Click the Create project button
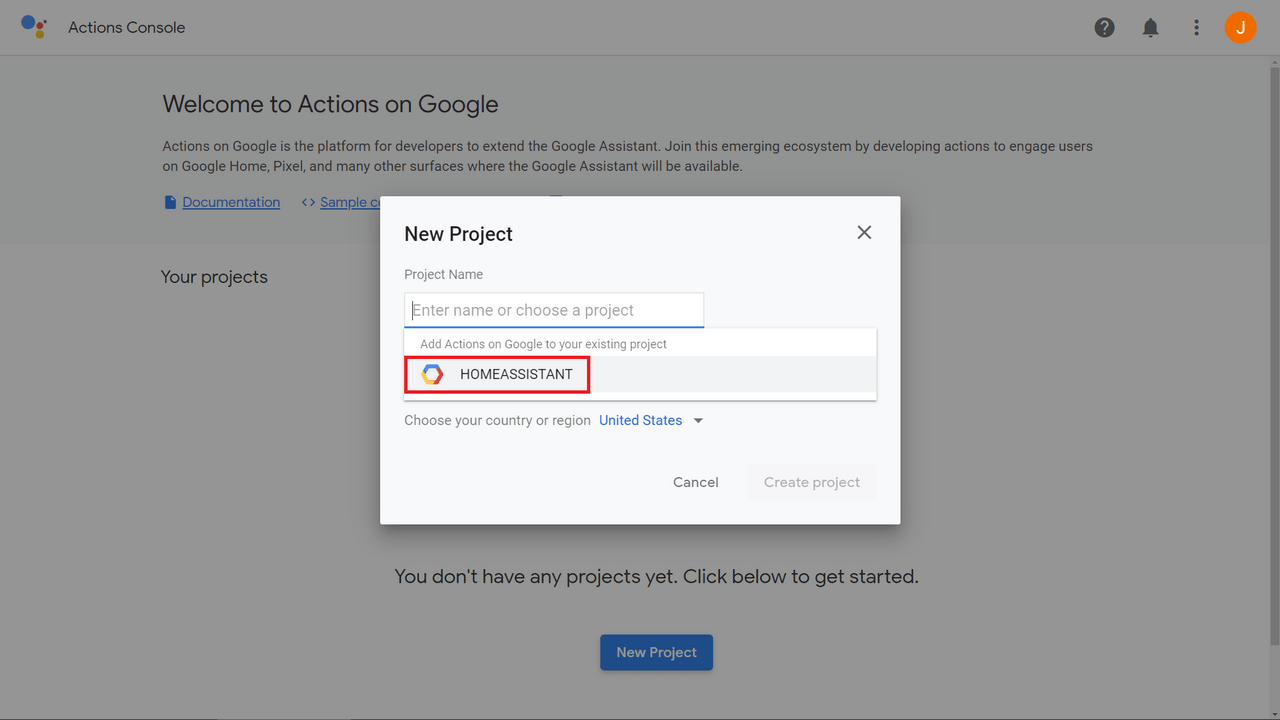The height and width of the screenshot is (720, 1280). pos(812,482)
